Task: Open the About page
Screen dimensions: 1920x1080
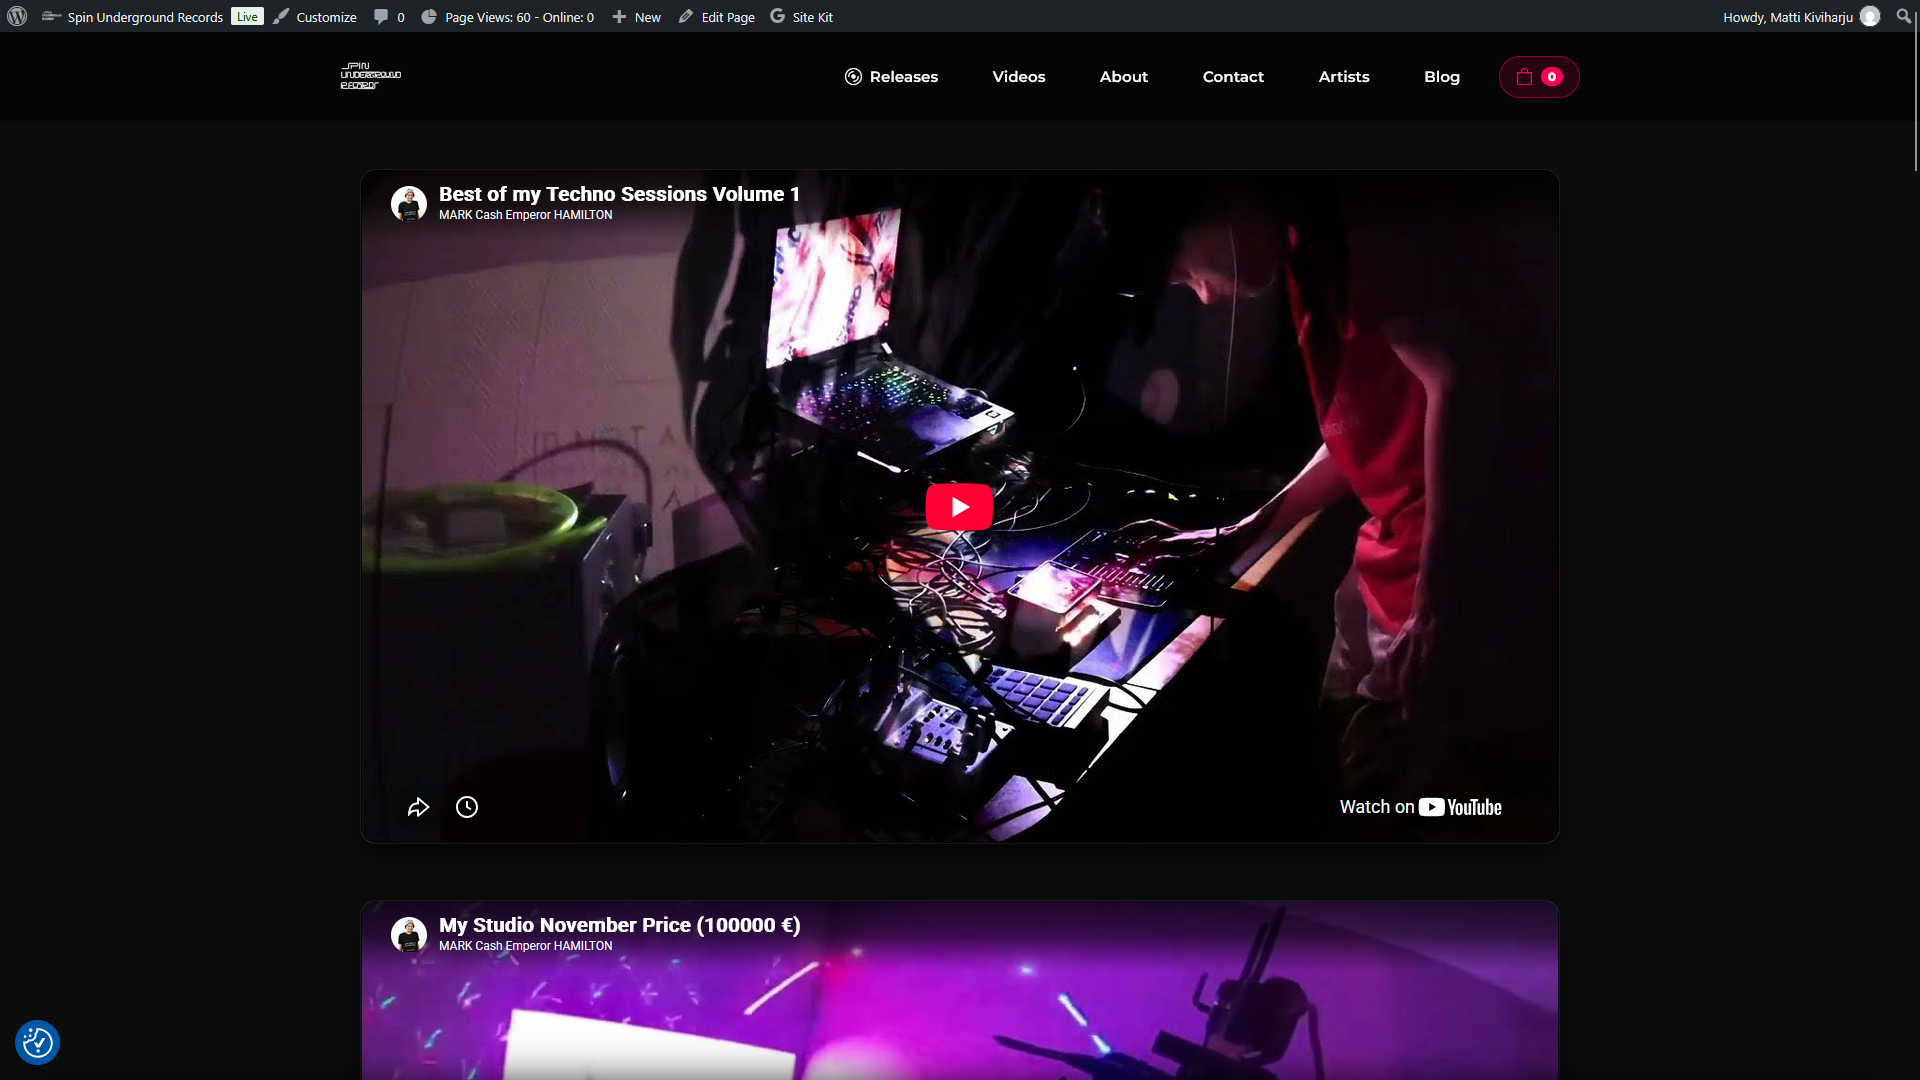Action: point(1123,77)
